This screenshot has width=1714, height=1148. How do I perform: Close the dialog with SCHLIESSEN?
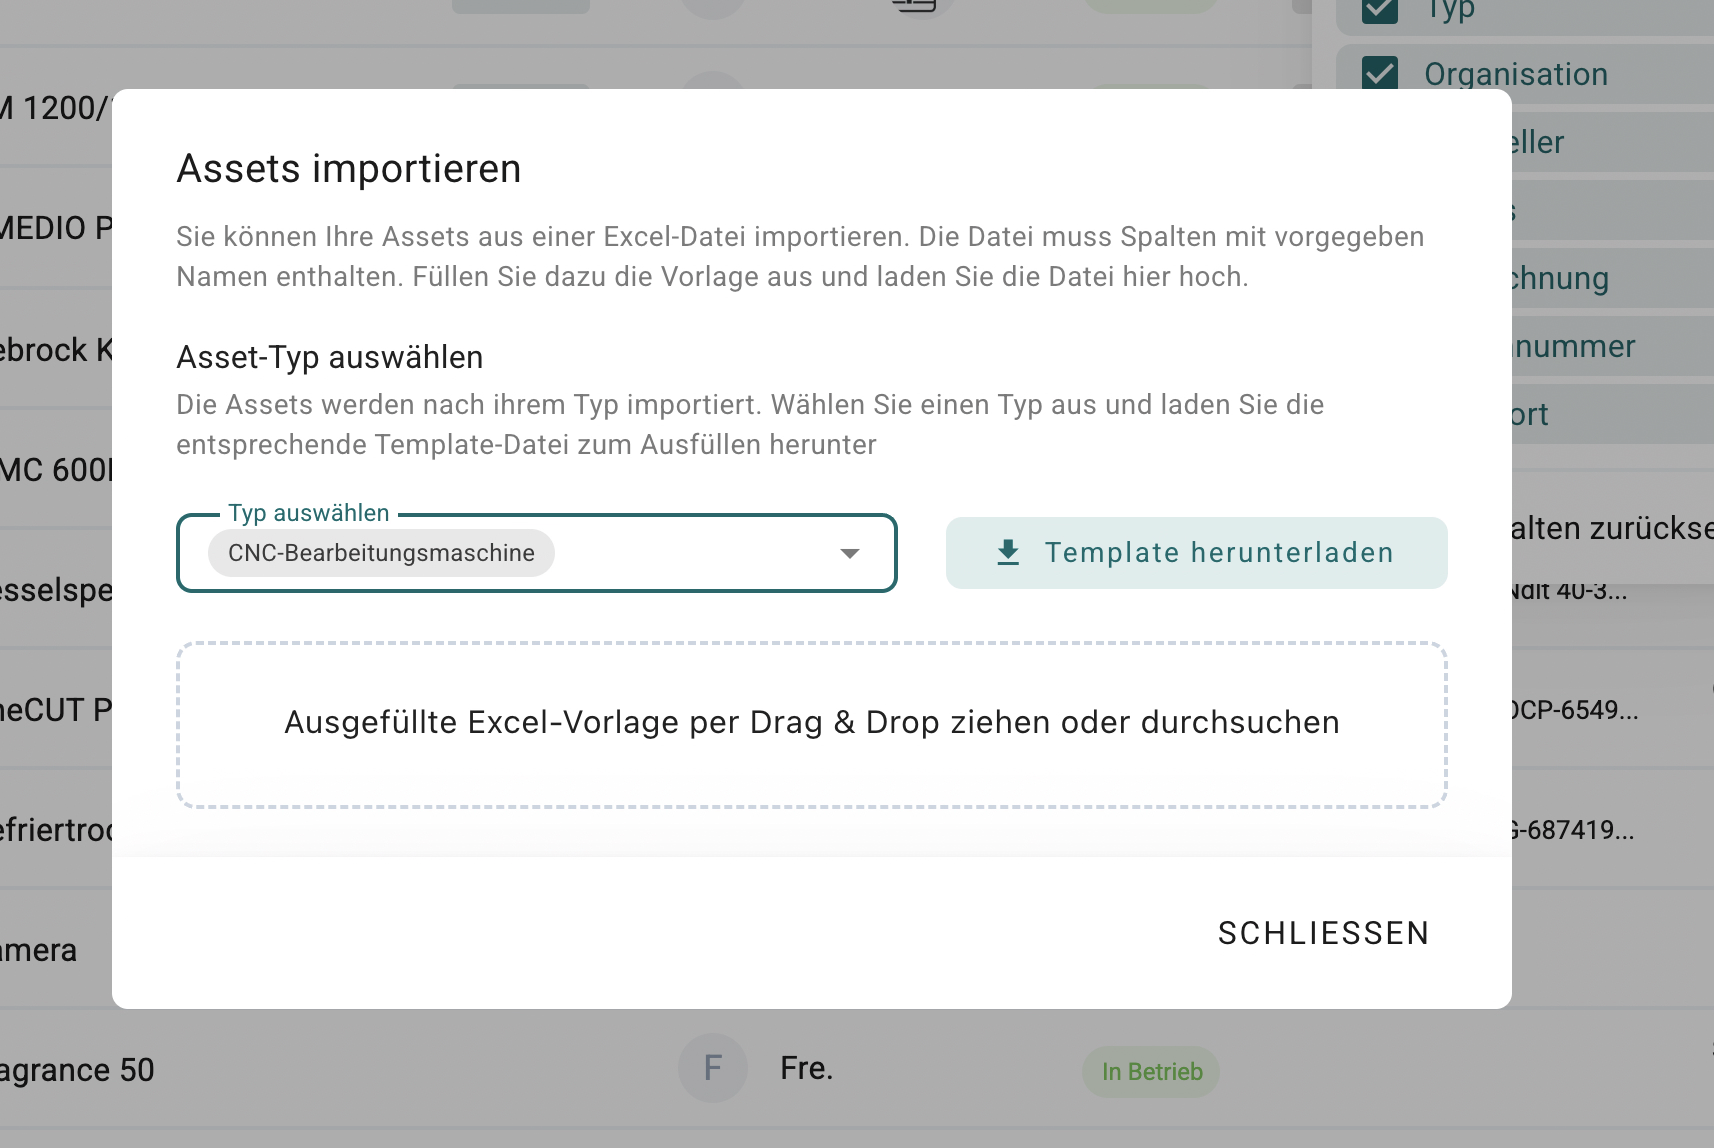(x=1323, y=933)
